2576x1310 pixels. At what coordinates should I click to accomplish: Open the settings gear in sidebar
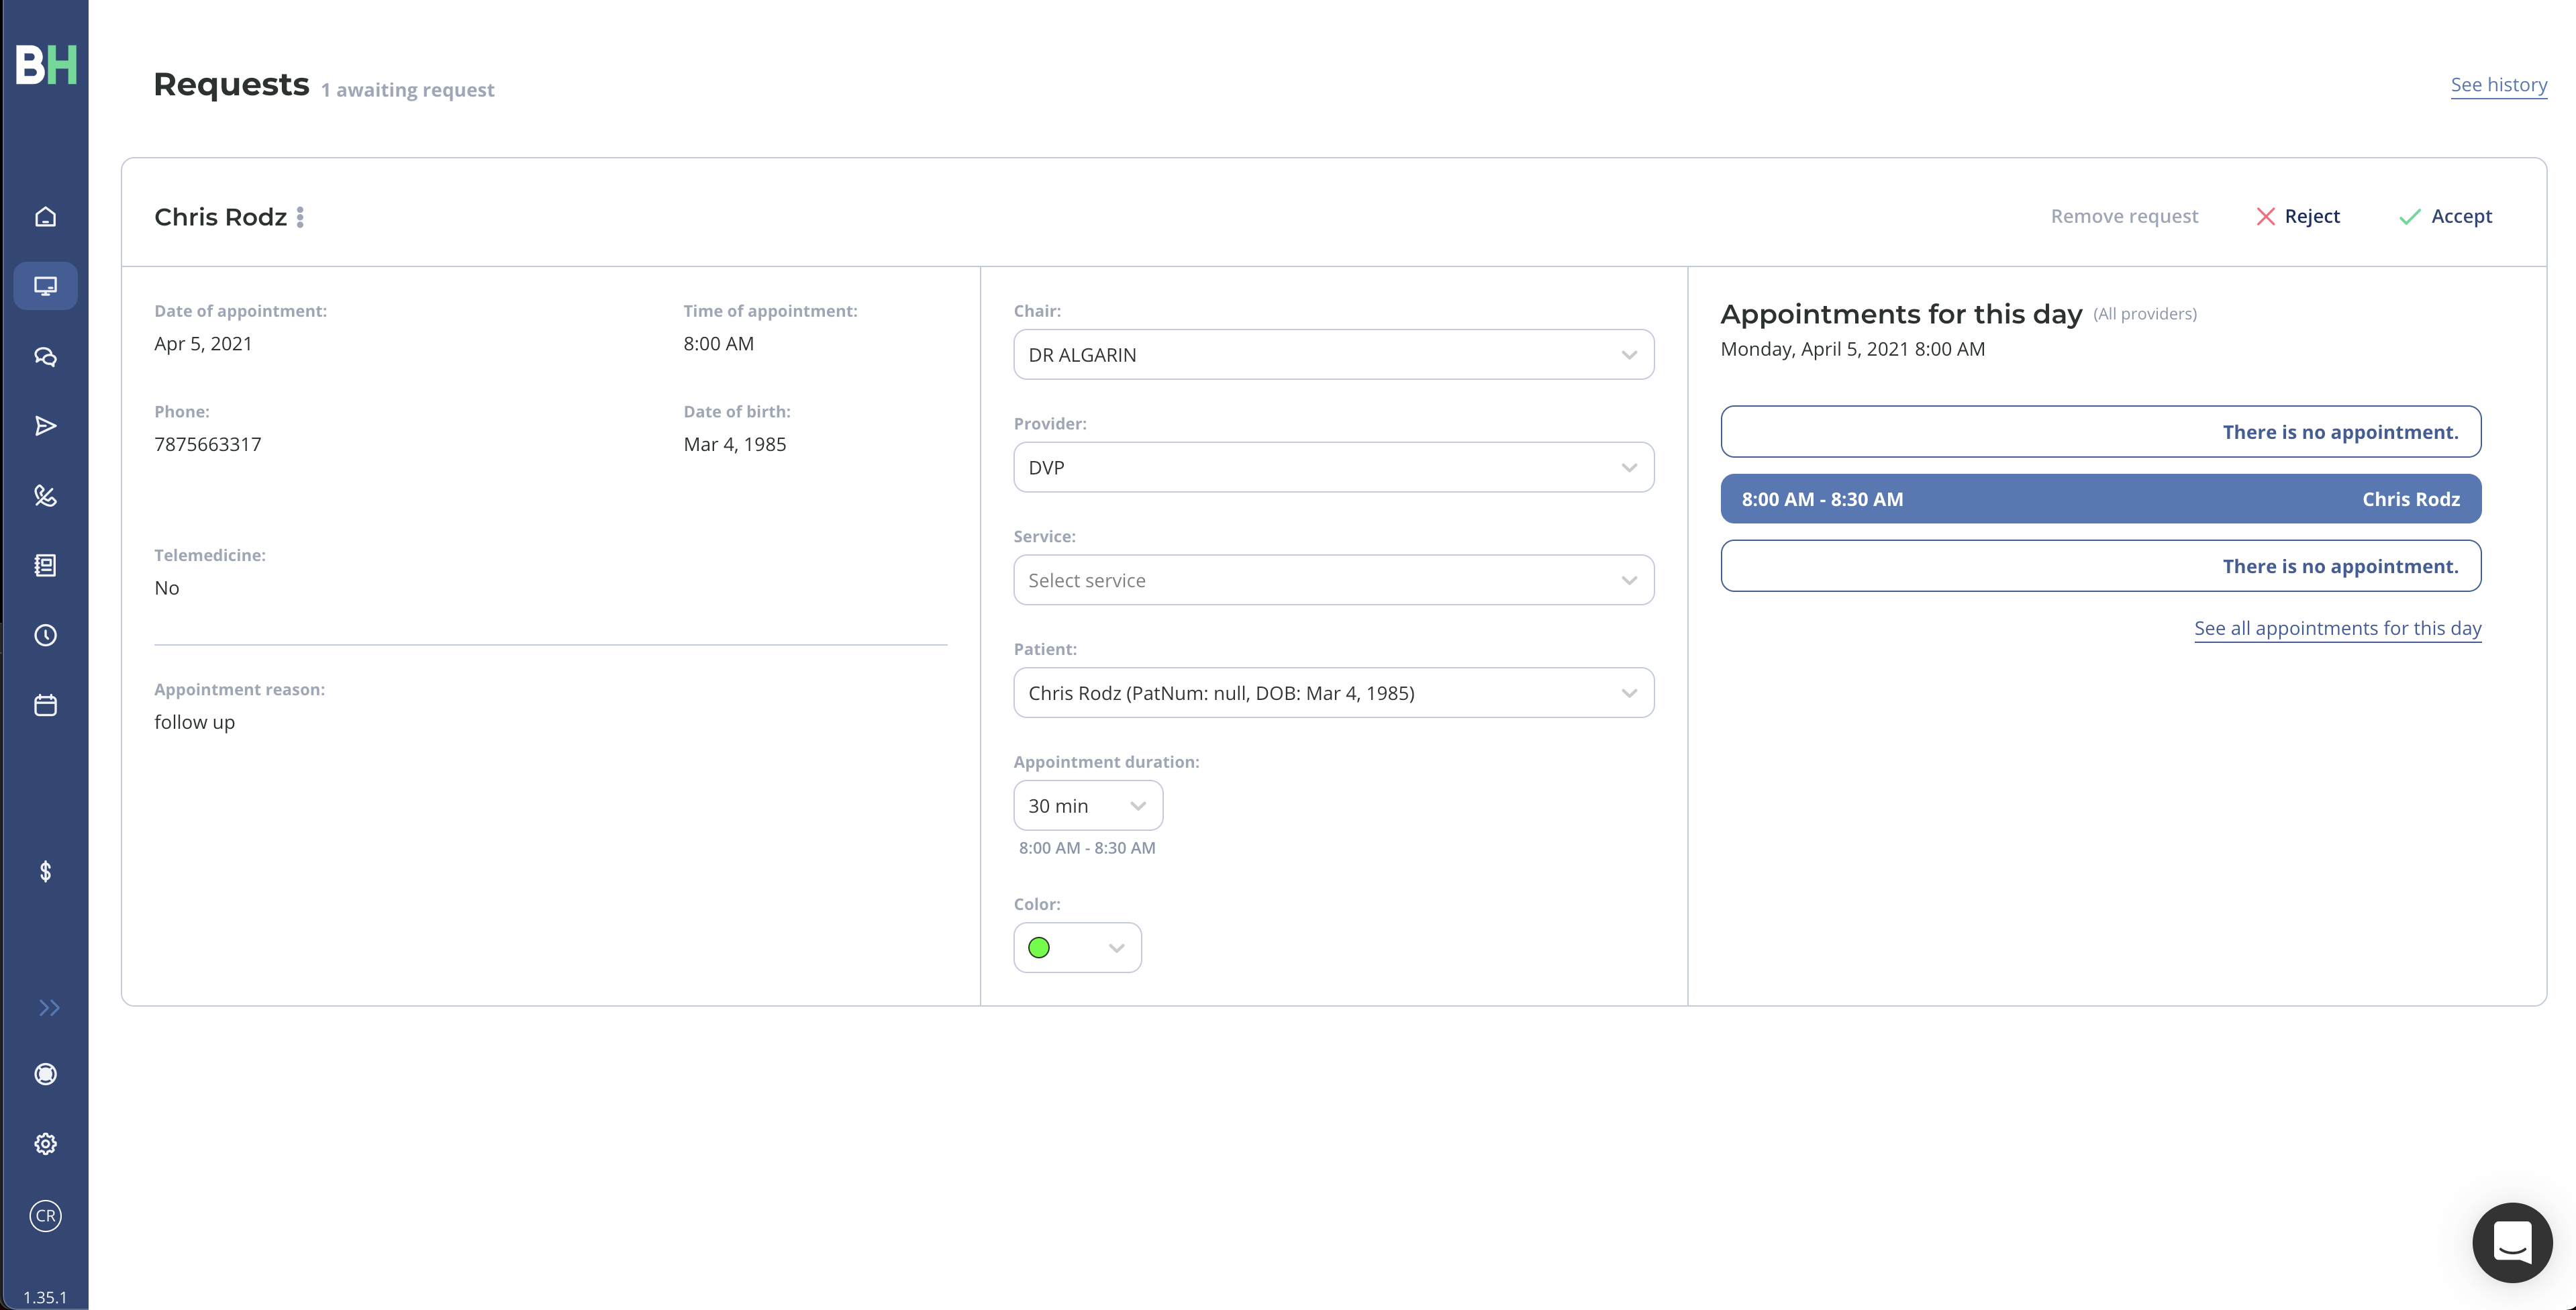(x=45, y=1144)
